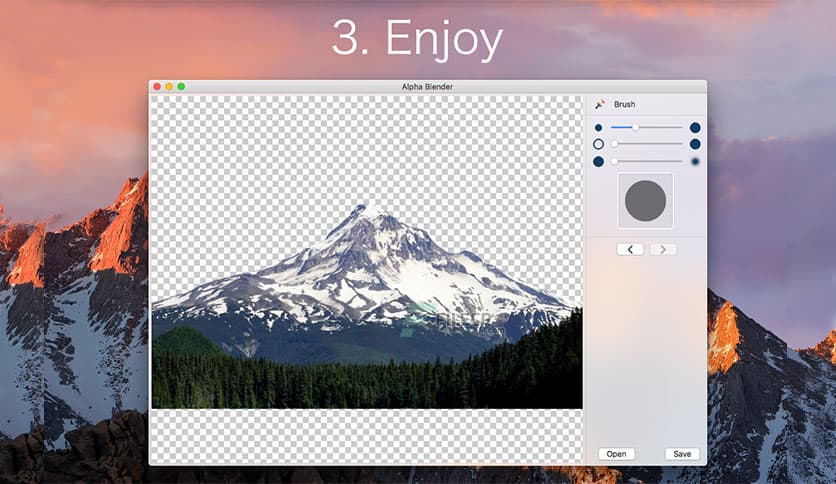Click the undo back arrow button
Image resolution: width=836 pixels, height=484 pixels.
pos(630,249)
